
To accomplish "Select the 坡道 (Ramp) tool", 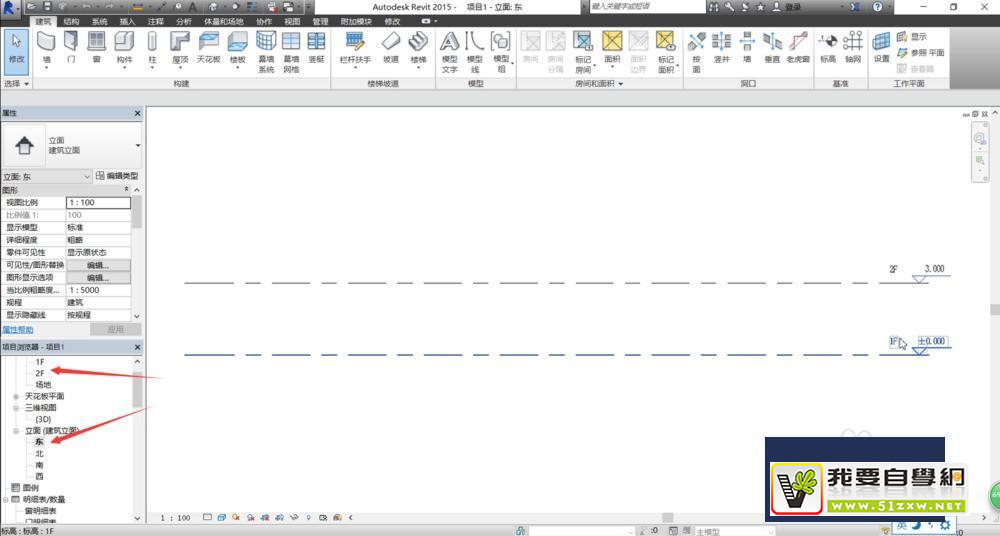I will point(390,48).
